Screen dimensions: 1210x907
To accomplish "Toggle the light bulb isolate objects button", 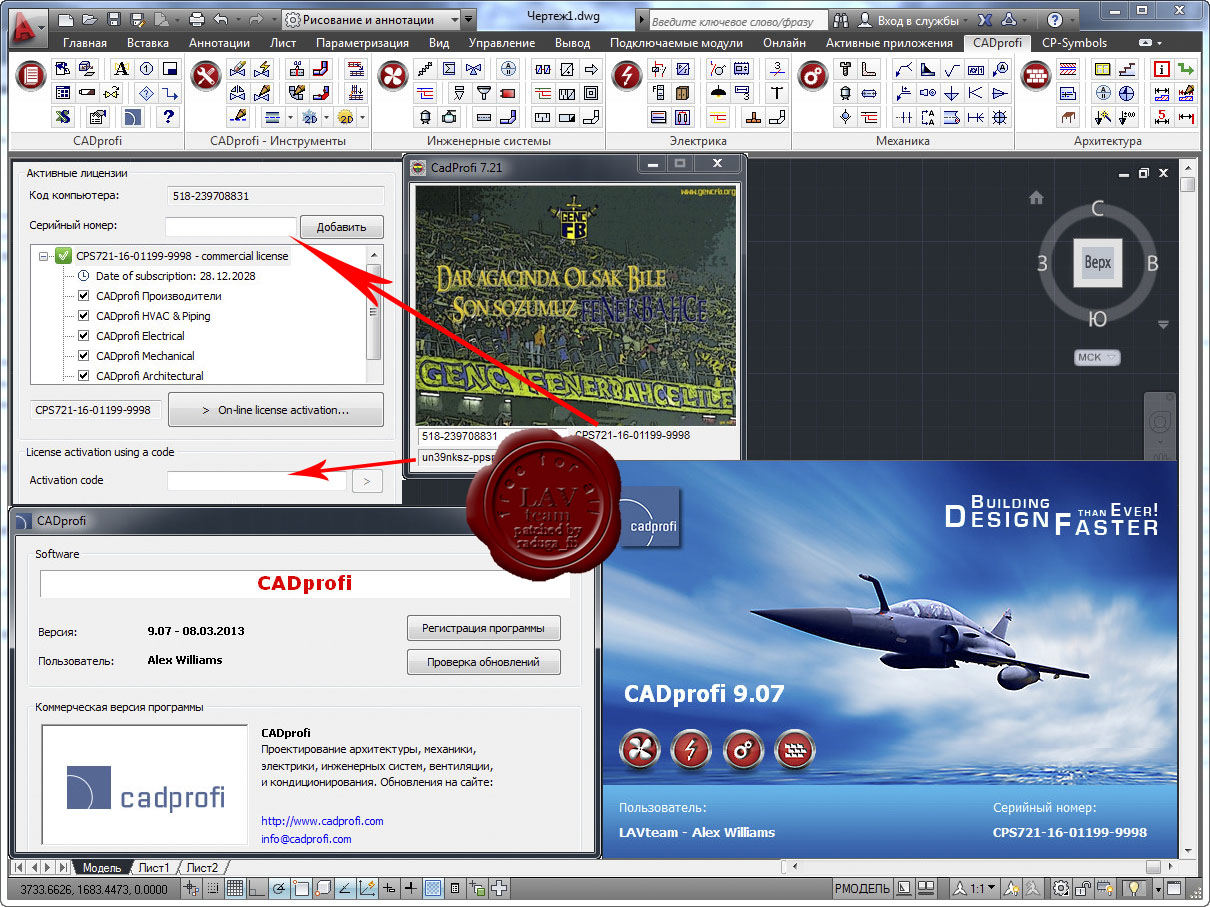I will click(1134, 888).
